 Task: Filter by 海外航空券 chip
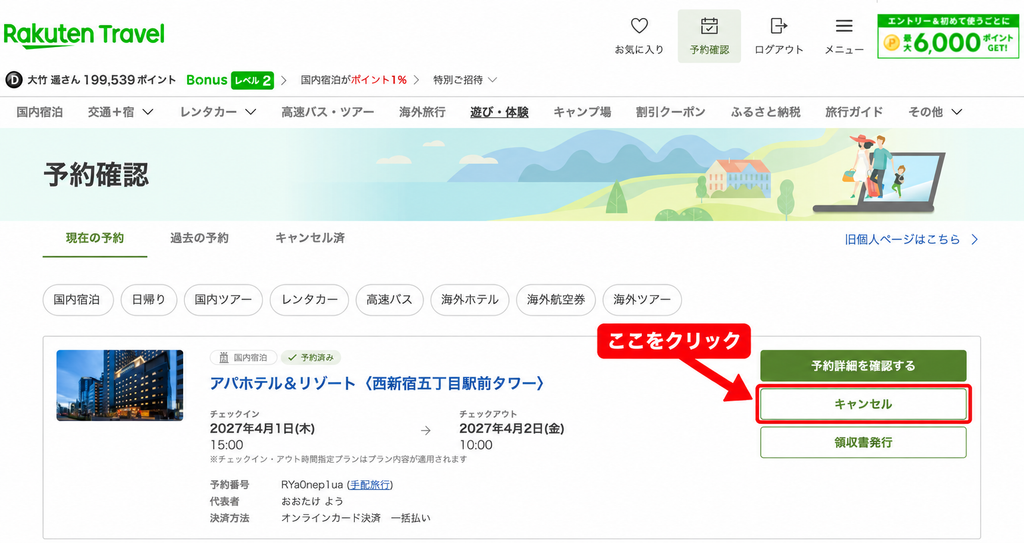[x=556, y=300]
